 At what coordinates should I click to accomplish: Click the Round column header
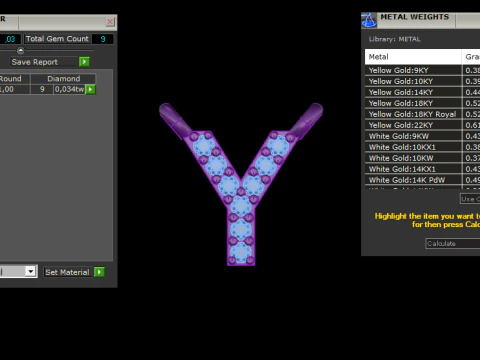coord(15,79)
